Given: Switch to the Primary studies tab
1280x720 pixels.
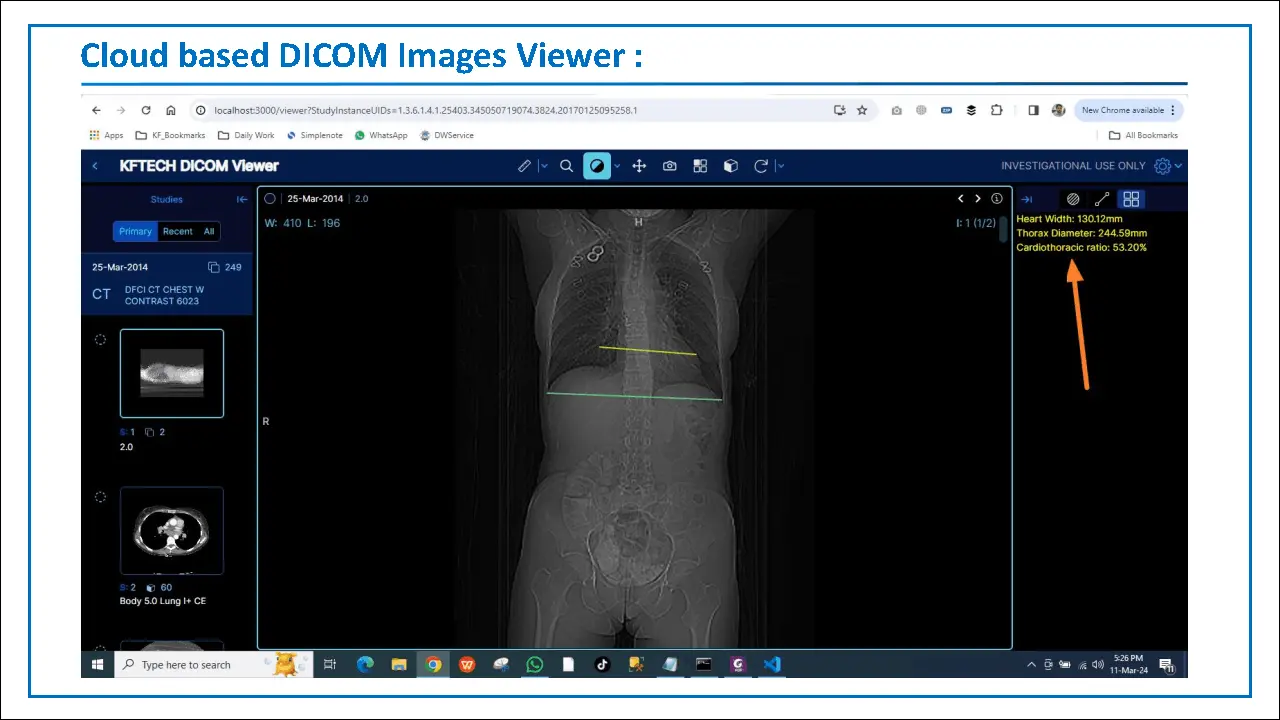Looking at the screenshot, I should click(x=135, y=231).
